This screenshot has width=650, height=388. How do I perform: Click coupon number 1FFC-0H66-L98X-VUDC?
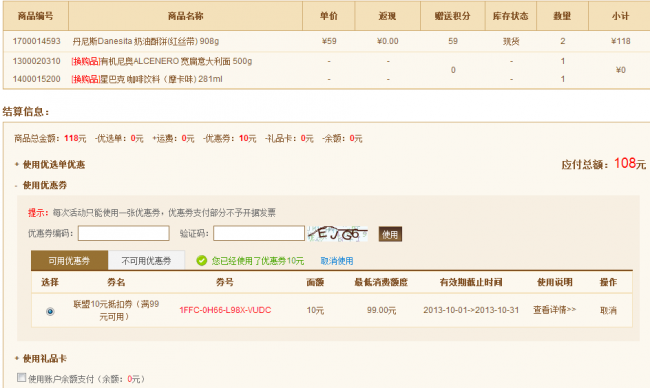pos(225,310)
